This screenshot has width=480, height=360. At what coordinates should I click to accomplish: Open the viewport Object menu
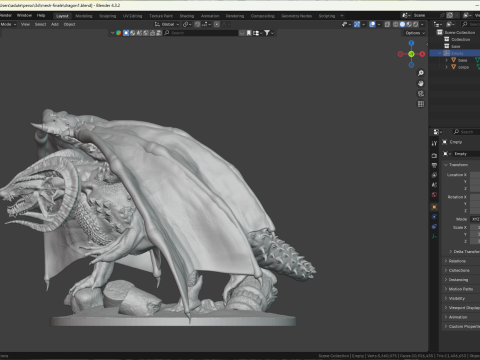click(x=69, y=24)
